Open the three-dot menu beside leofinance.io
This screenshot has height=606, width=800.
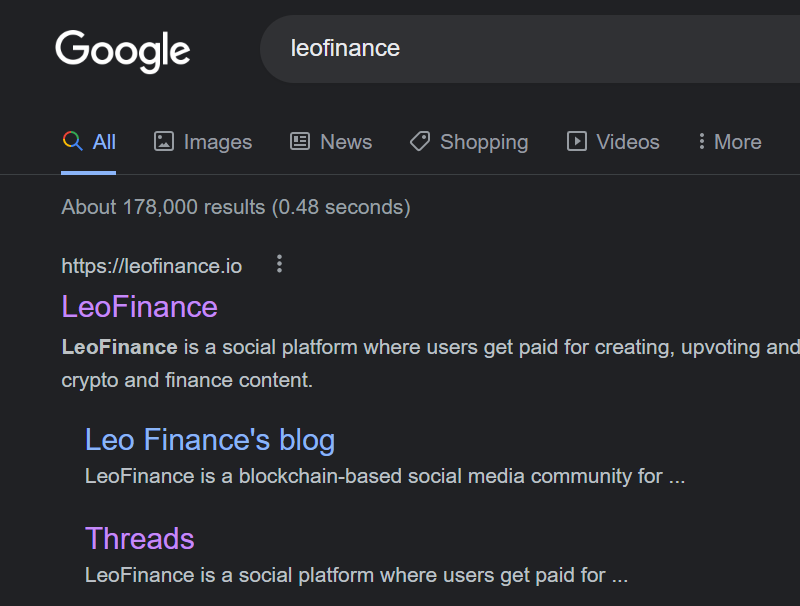279,264
